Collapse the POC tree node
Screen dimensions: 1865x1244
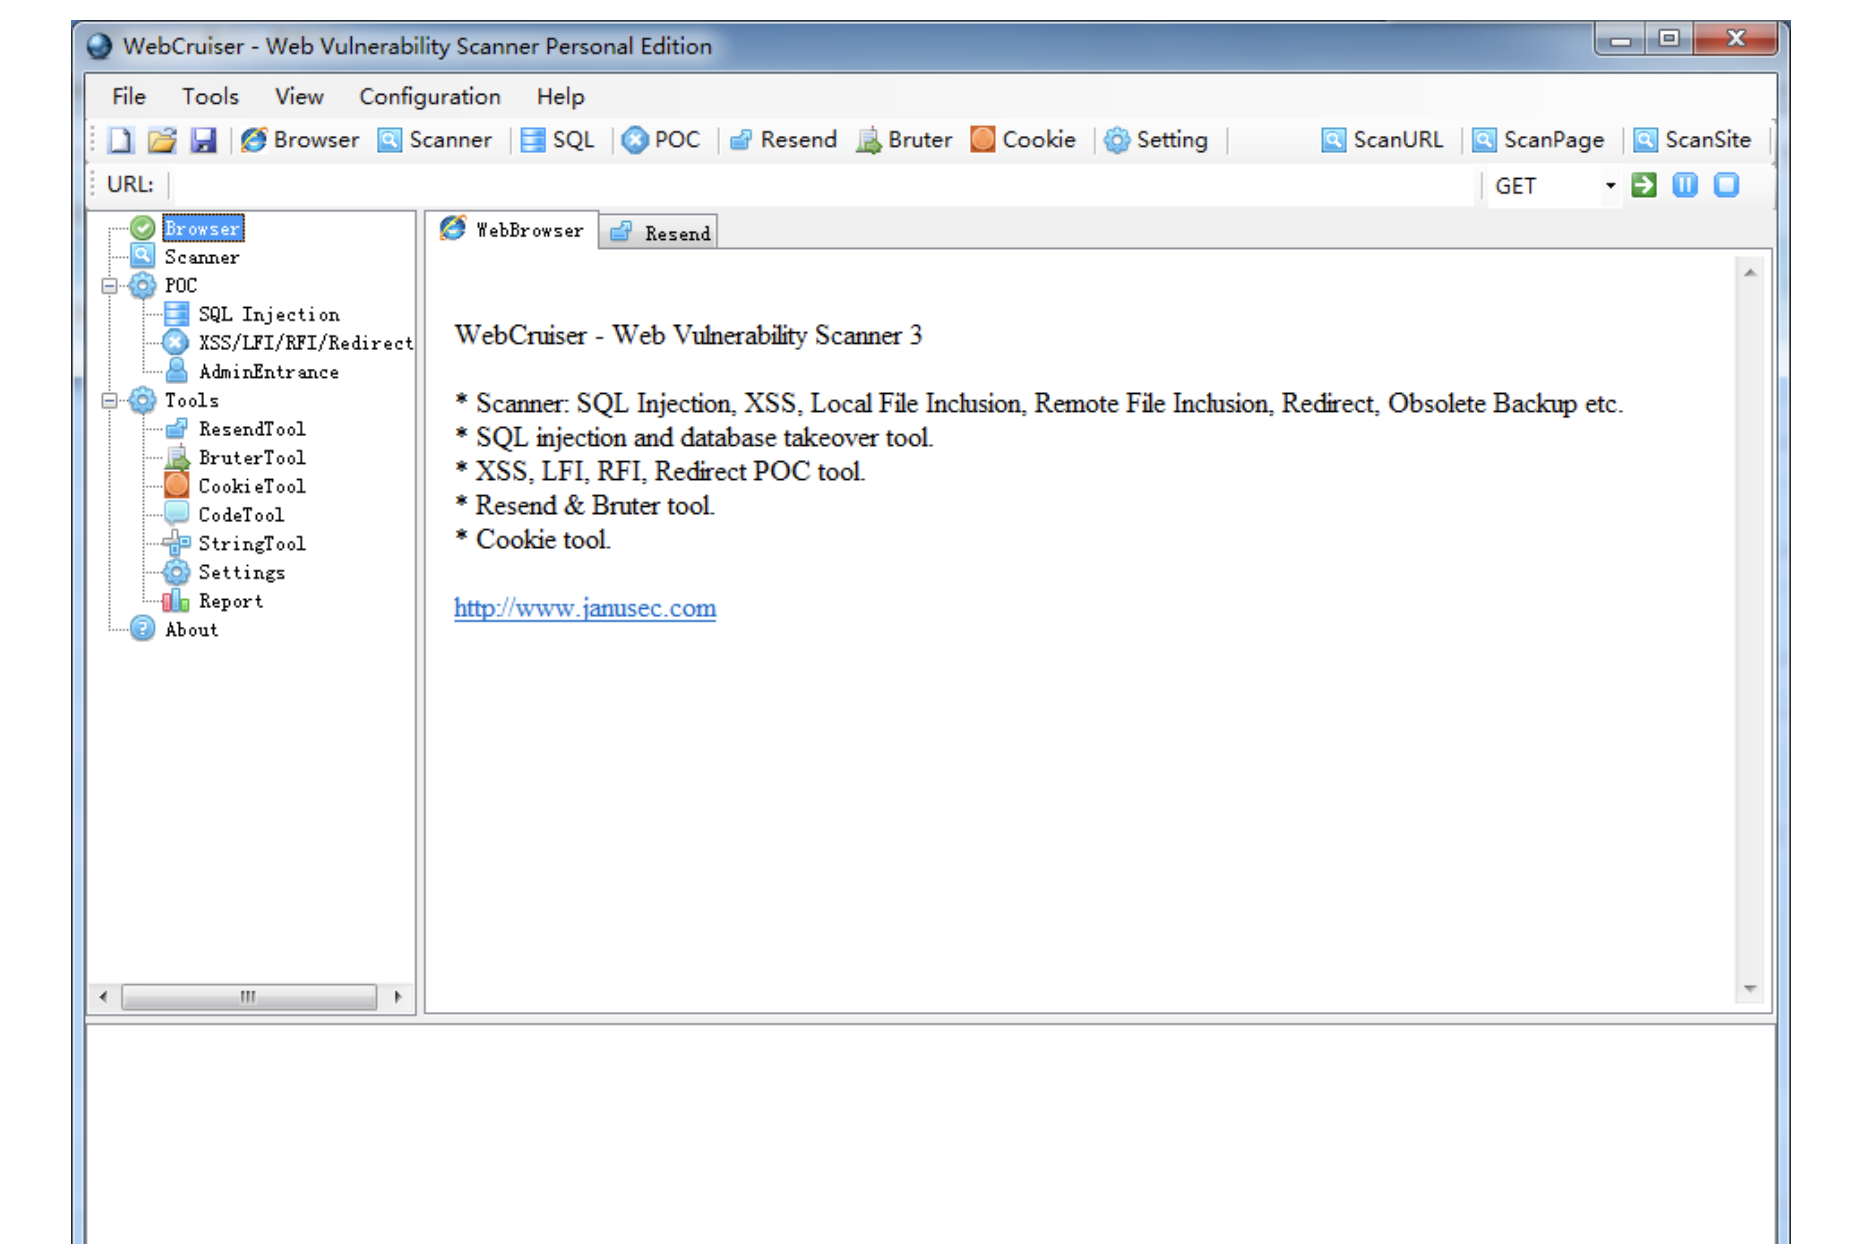pos(110,286)
